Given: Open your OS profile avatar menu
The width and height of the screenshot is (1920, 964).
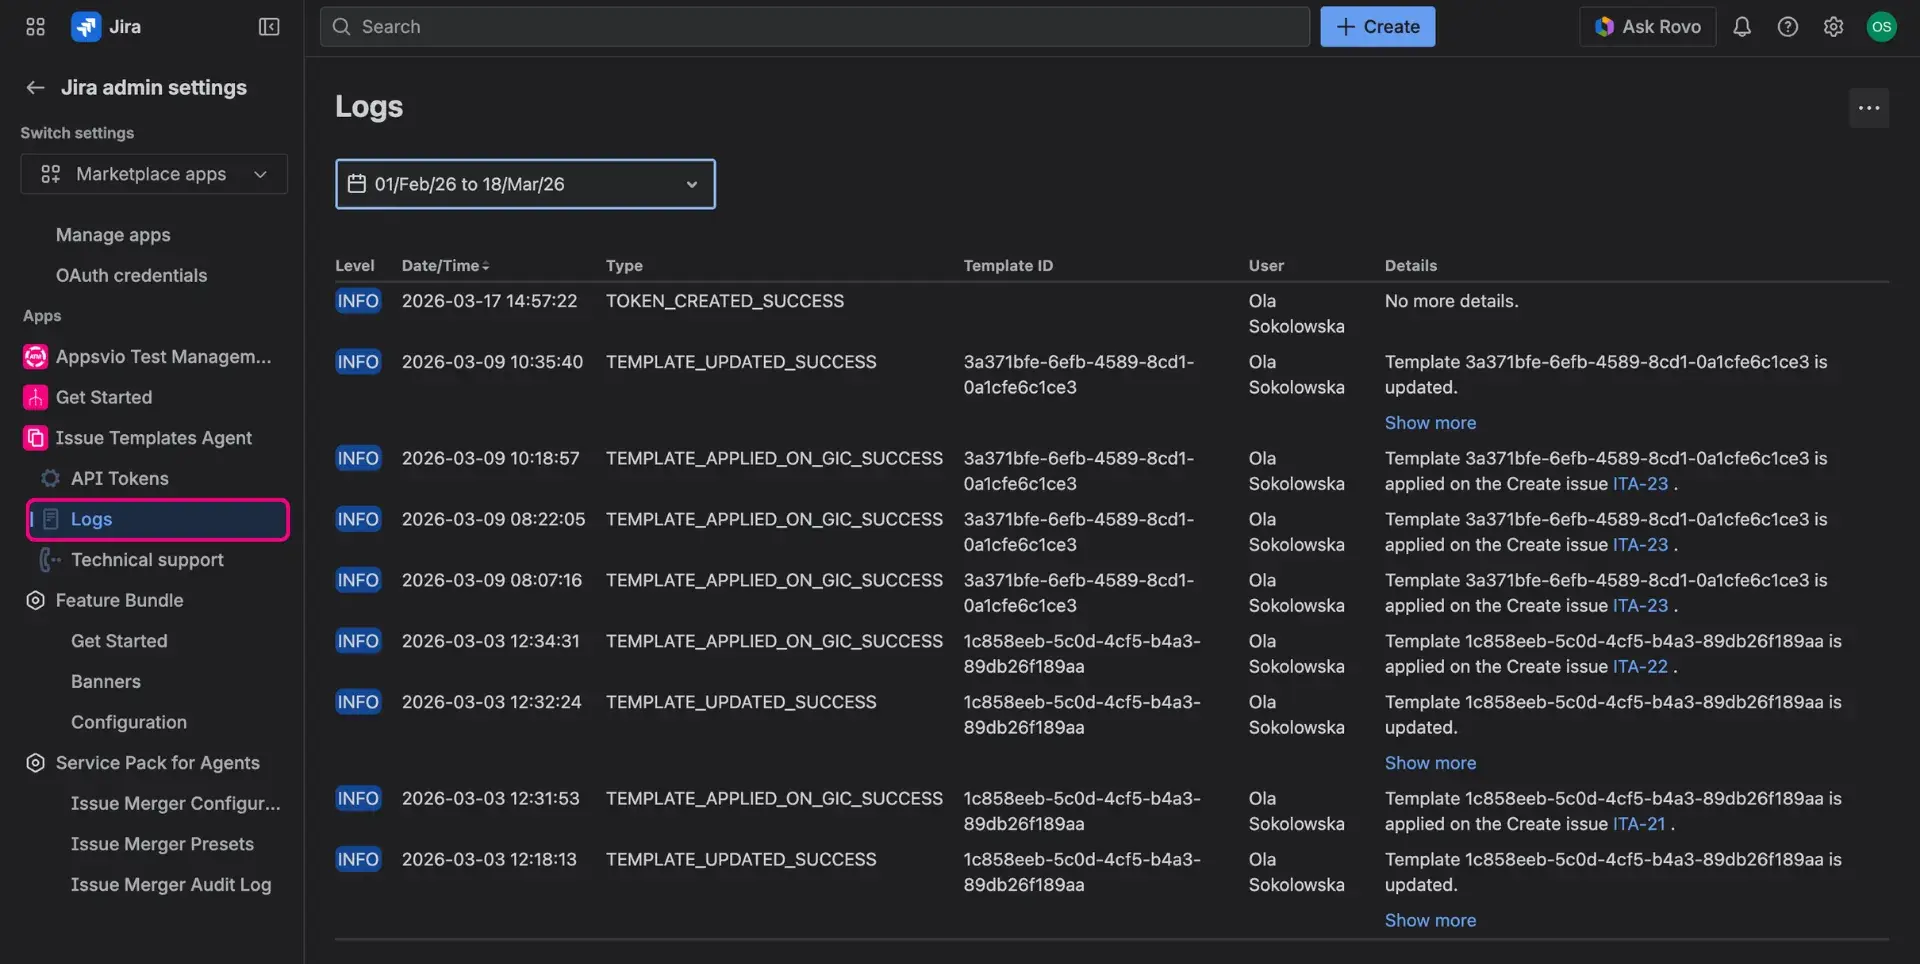Looking at the screenshot, I should pyautogui.click(x=1881, y=27).
